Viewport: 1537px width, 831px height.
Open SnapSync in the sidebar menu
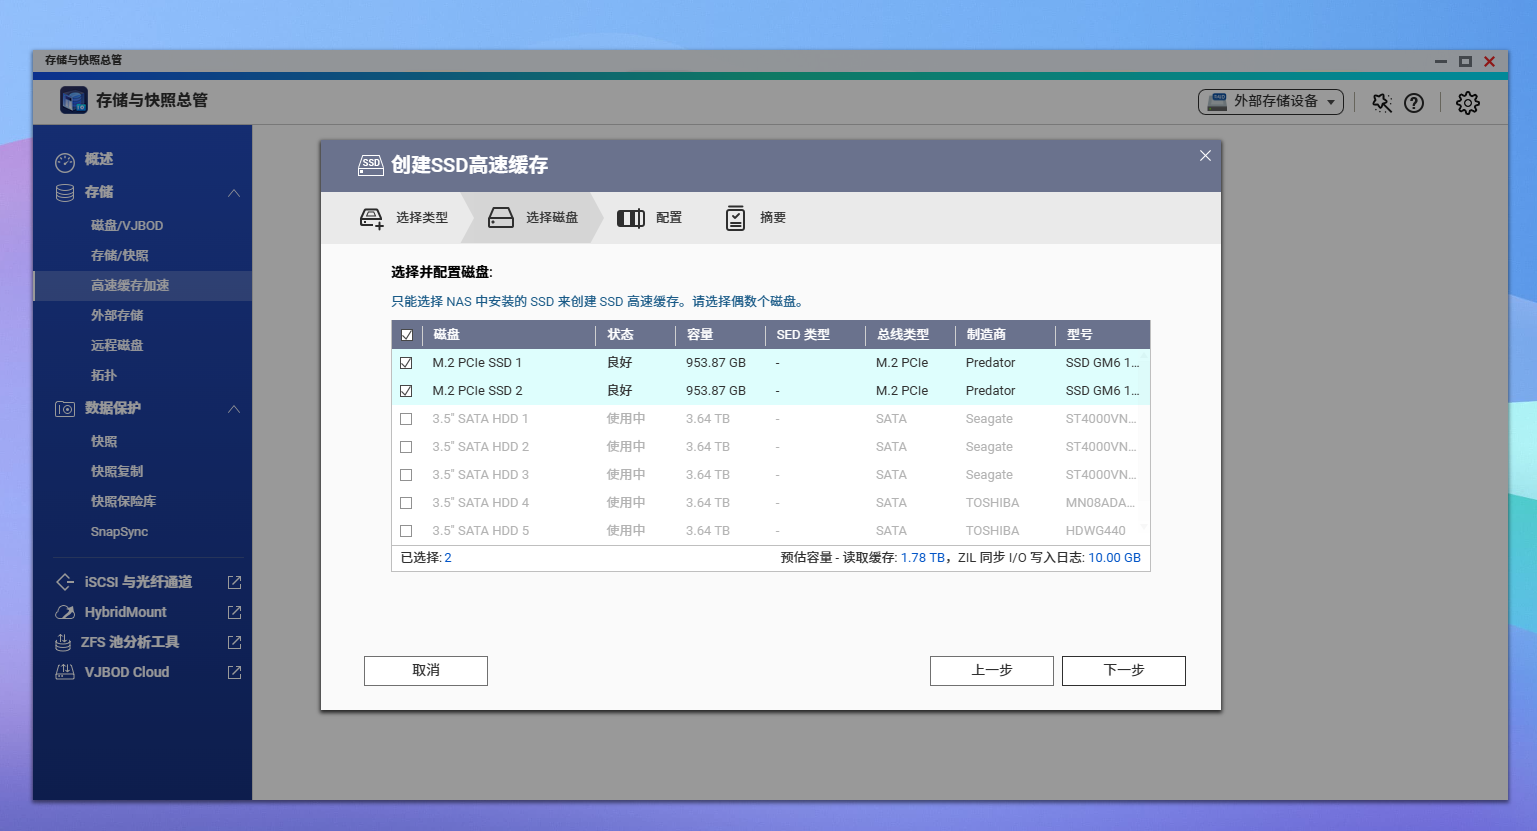tap(119, 532)
